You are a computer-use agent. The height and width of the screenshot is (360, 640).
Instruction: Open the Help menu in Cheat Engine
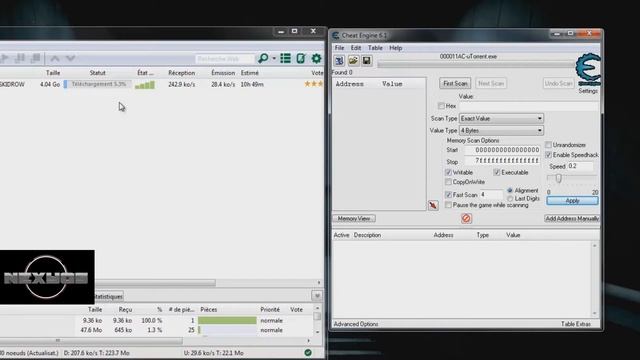pyautogui.click(x=396, y=48)
